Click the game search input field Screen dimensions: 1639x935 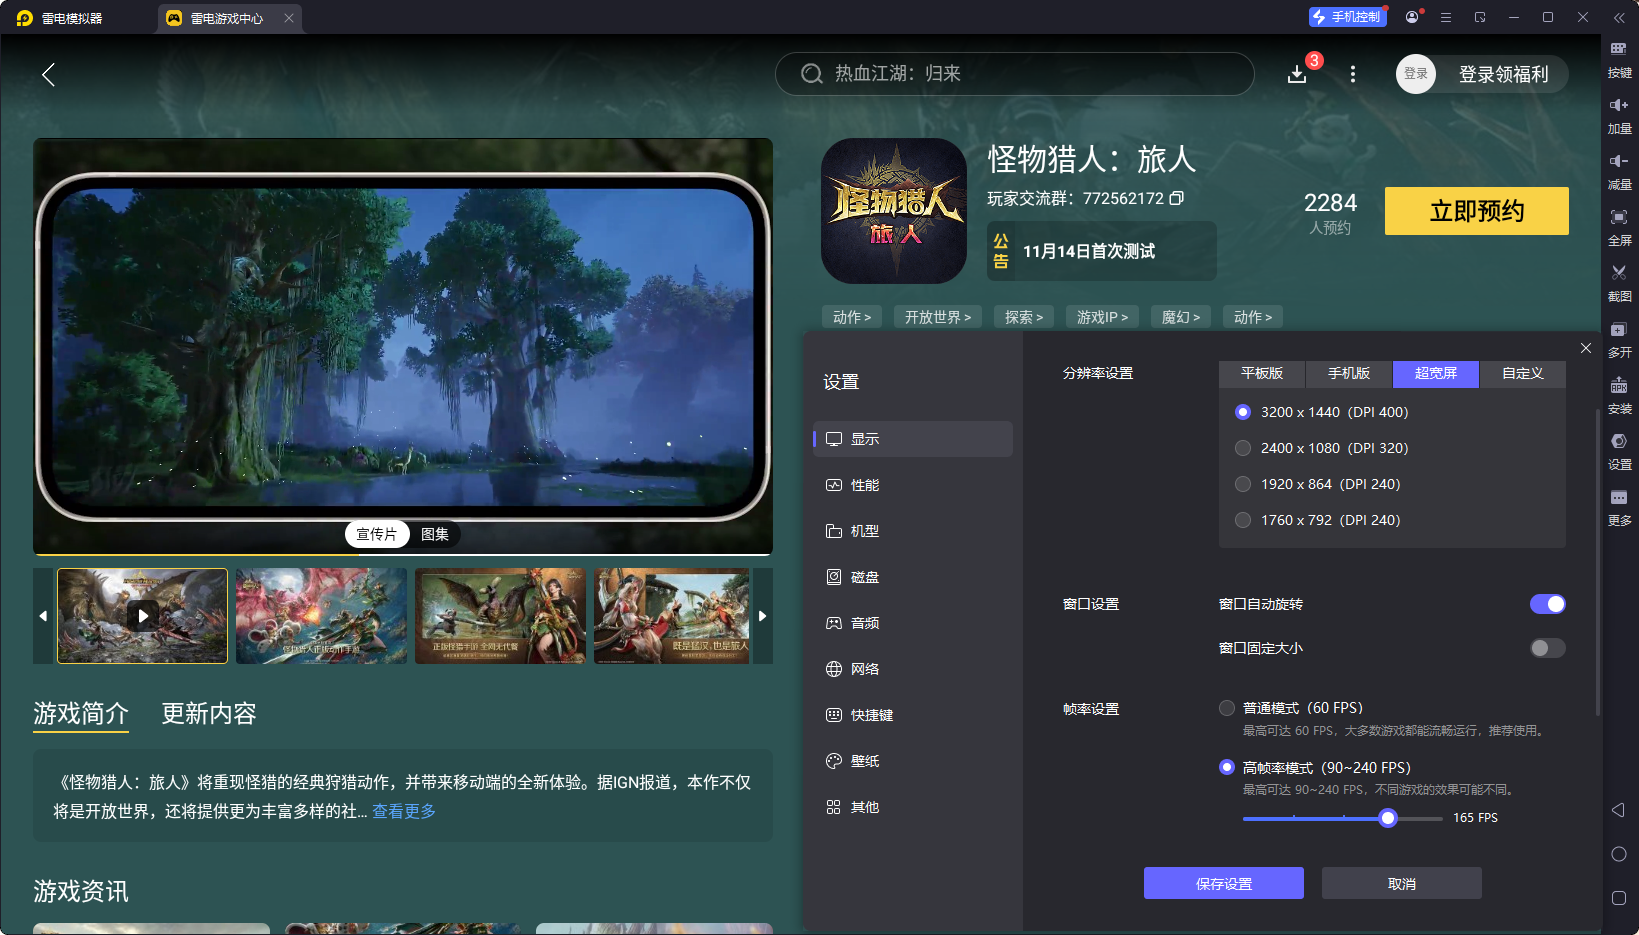1014,73
